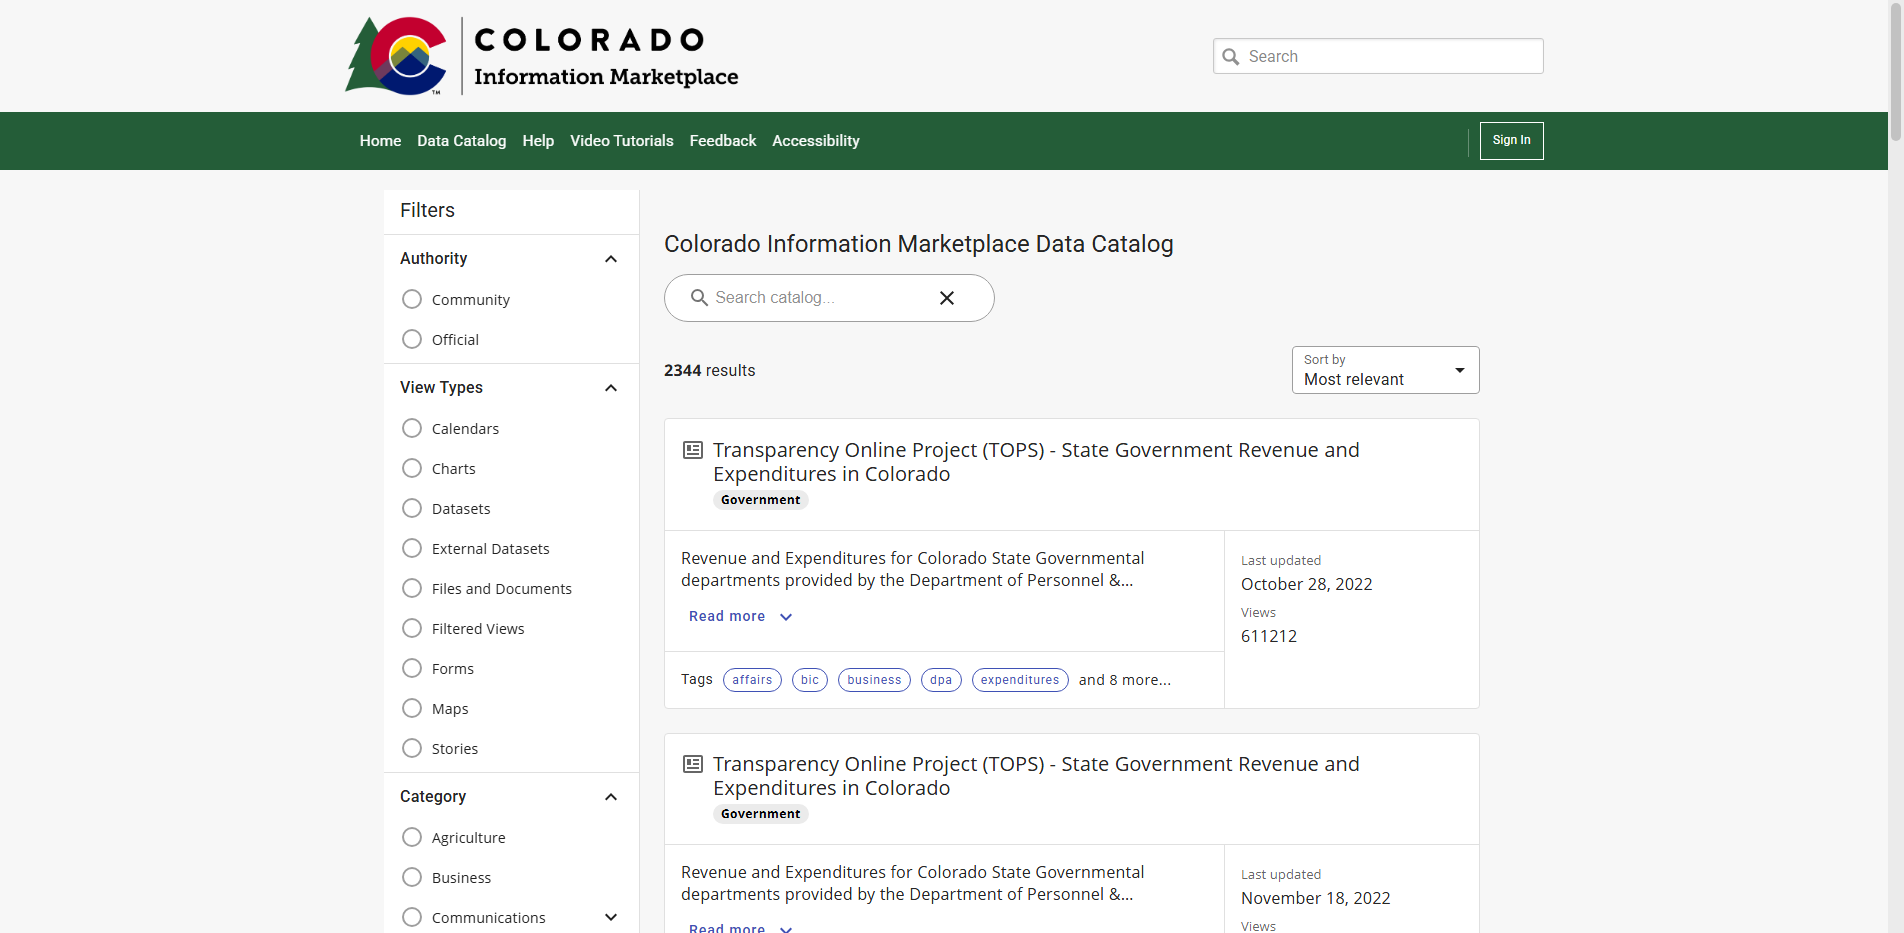
Task: Click the Colorado Information Marketplace logo
Action: coord(543,55)
